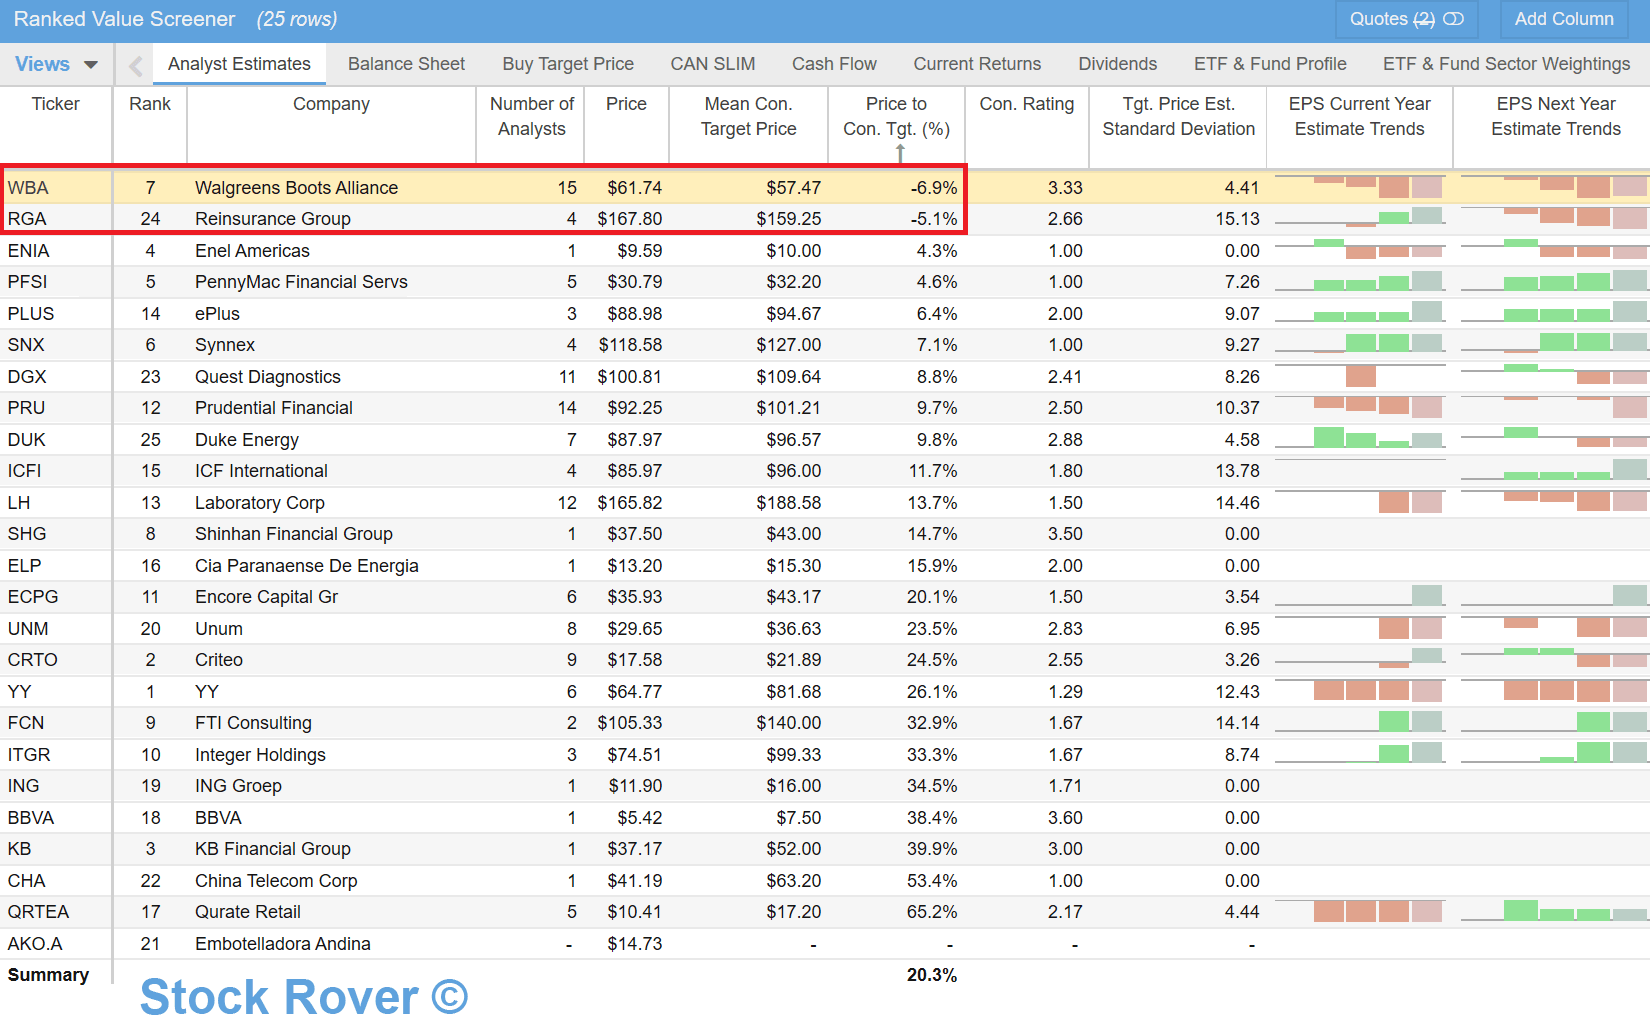Image resolution: width=1650 pixels, height=1029 pixels.
Task: Sort by the Rank column header
Action: click(x=150, y=104)
